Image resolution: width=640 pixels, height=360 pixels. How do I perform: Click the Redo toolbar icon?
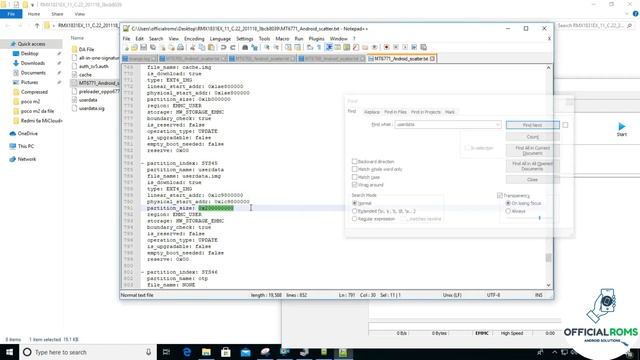pos(233,47)
